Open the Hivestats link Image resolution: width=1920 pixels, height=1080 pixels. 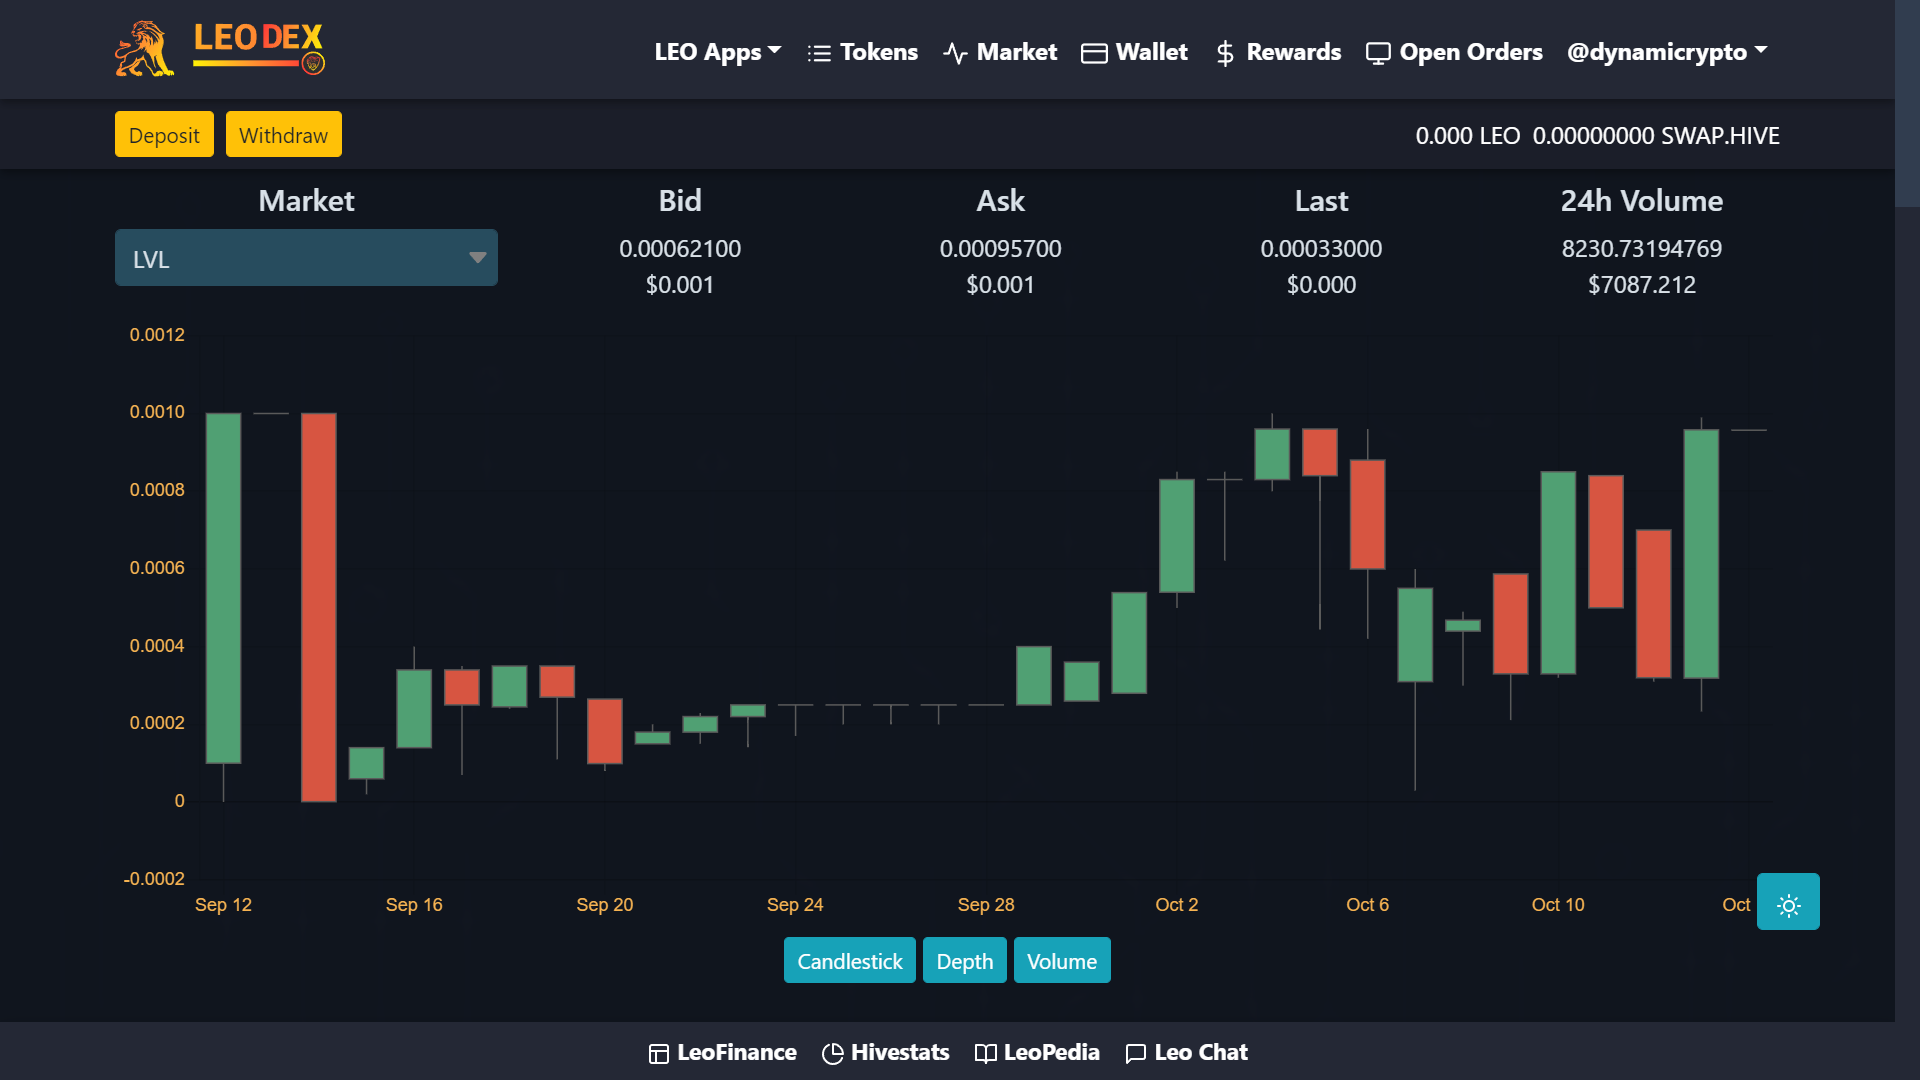point(900,1053)
